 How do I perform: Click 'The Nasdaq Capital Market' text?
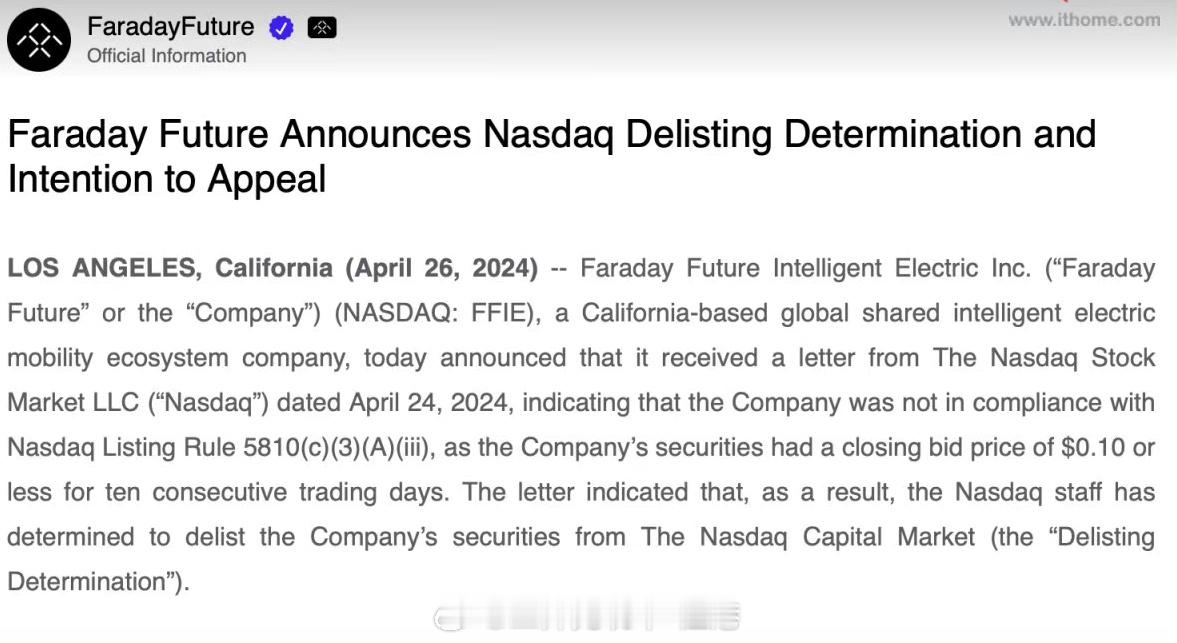(808, 537)
